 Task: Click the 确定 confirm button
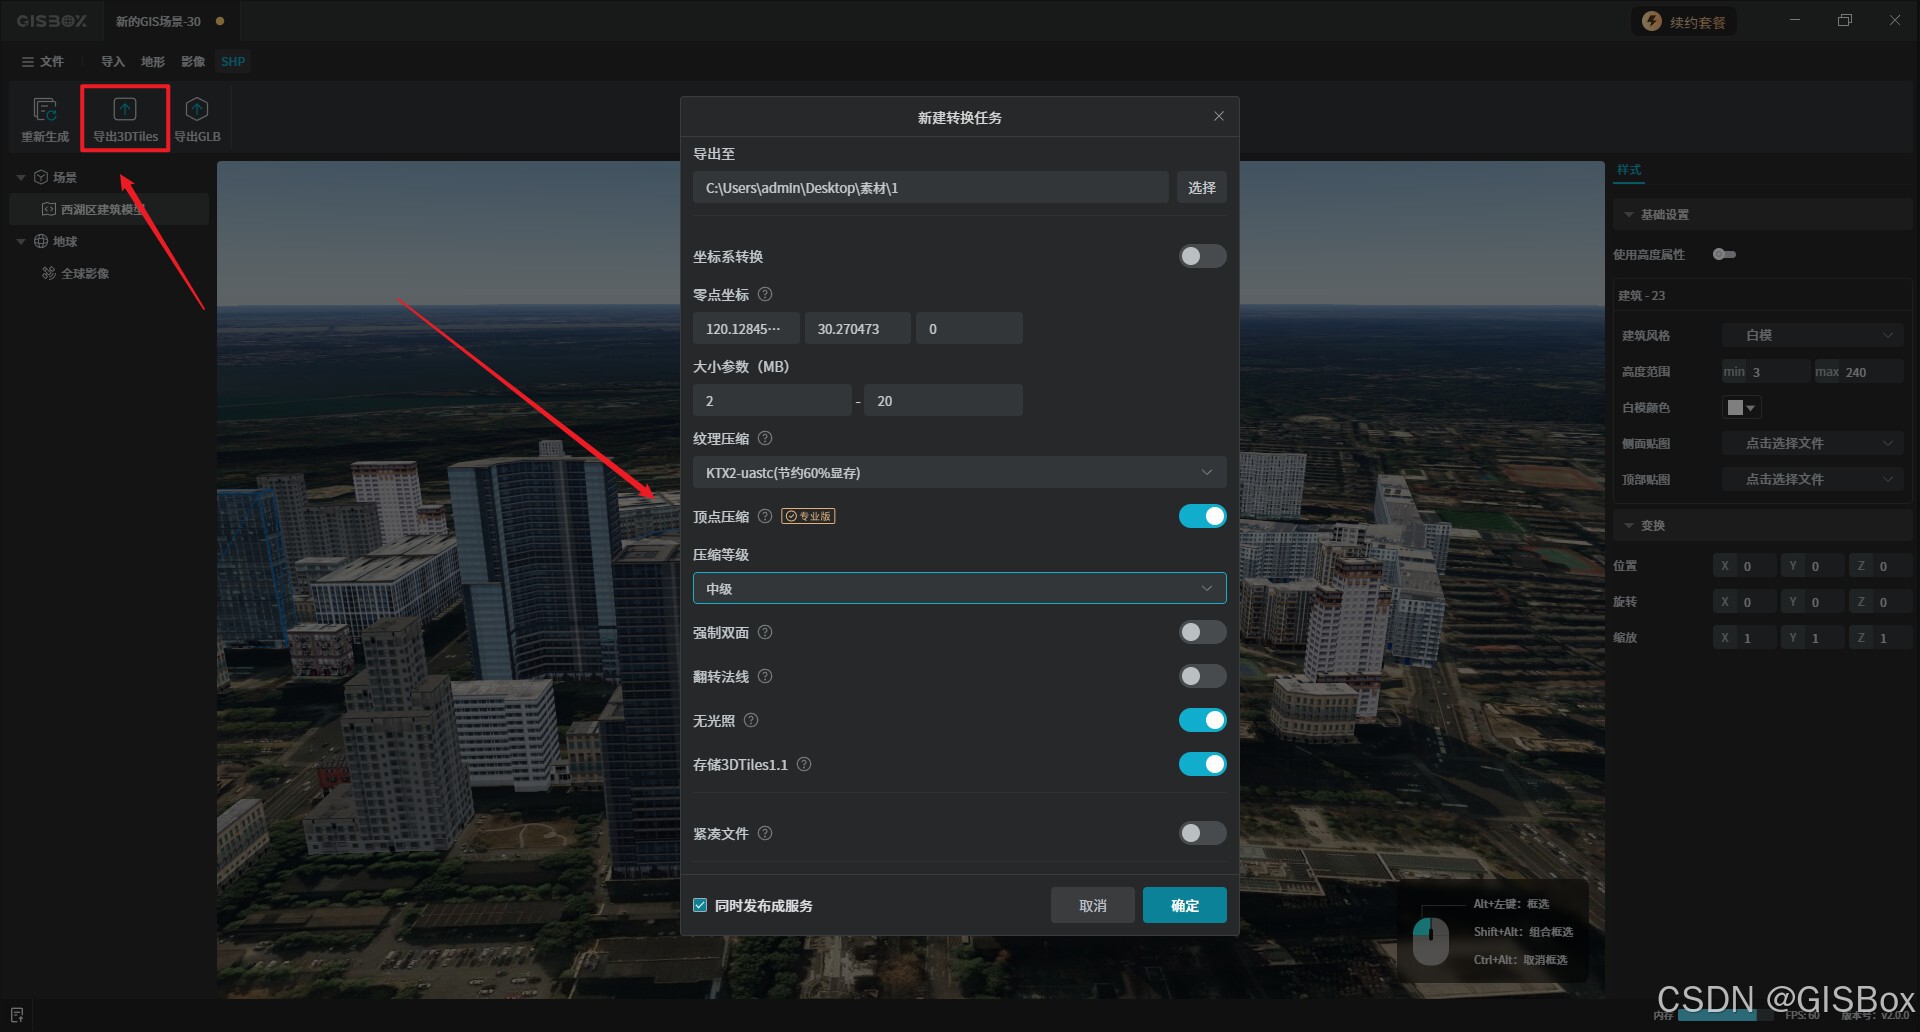tap(1184, 906)
